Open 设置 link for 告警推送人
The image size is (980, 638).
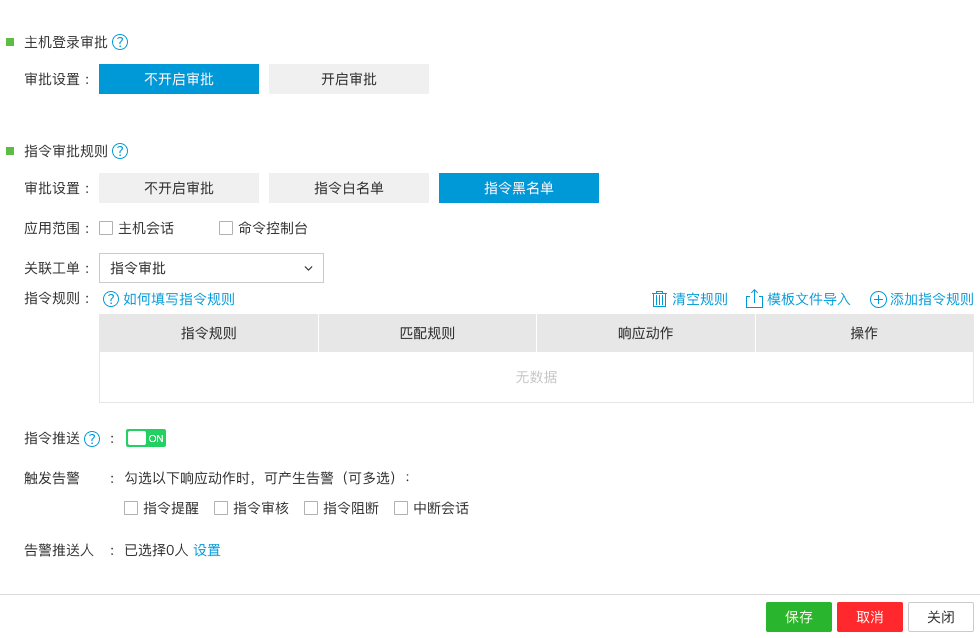tap(207, 550)
